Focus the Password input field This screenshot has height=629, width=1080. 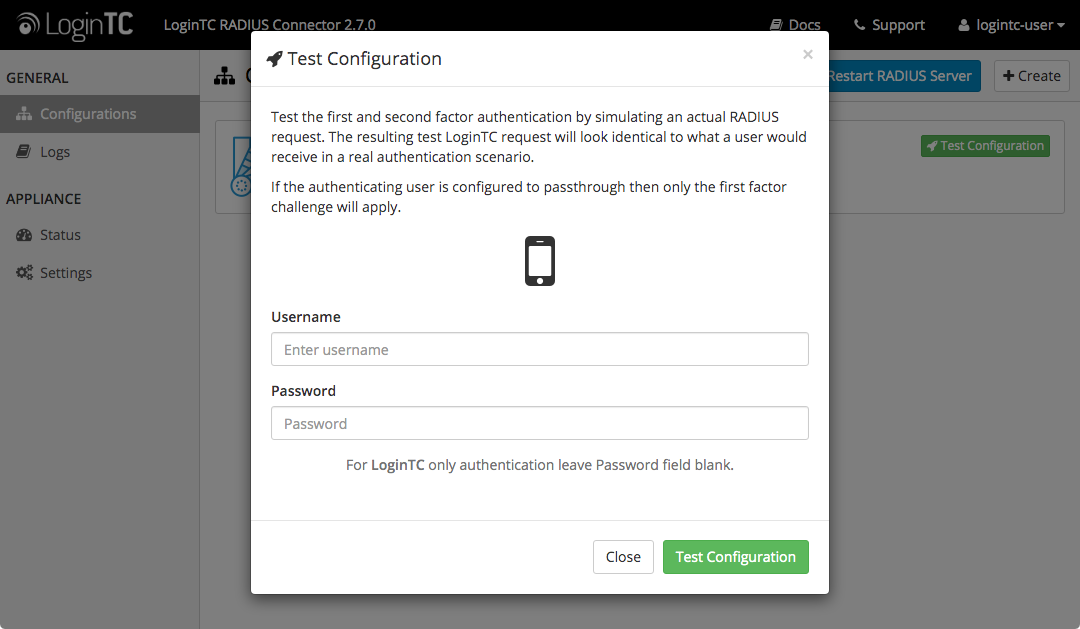[540, 423]
